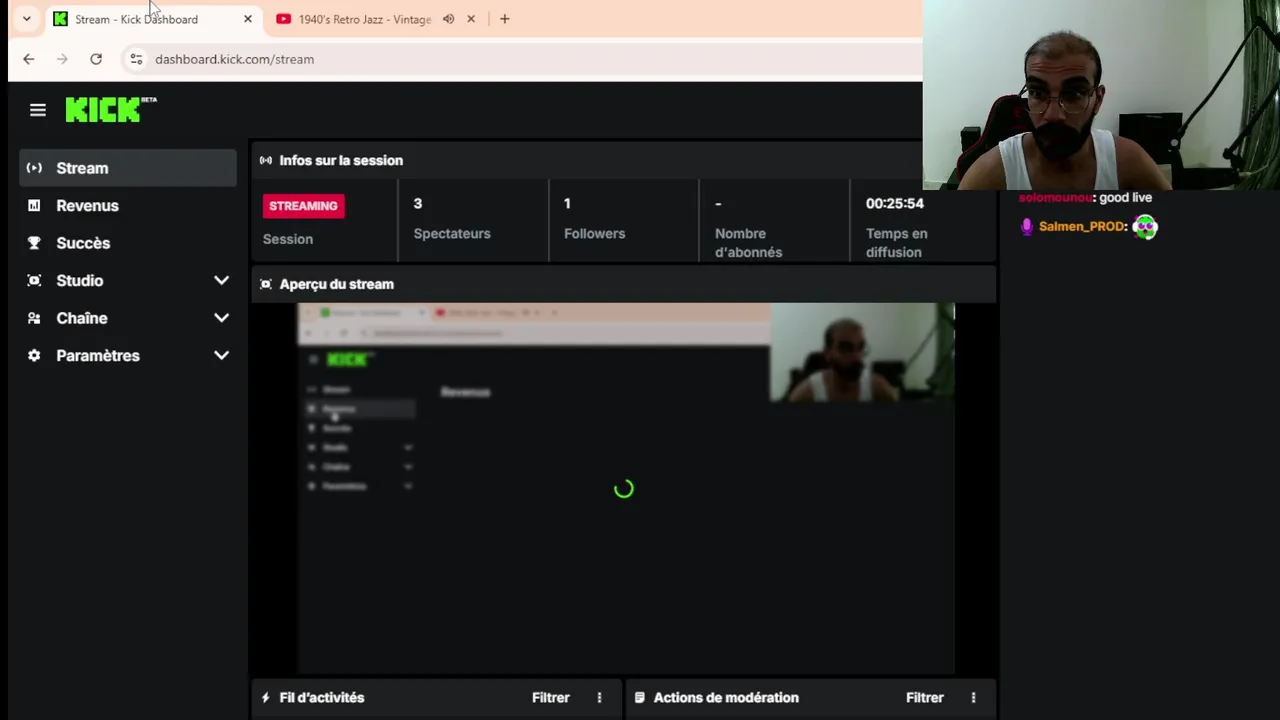Image resolution: width=1280 pixels, height=720 pixels.
Task: Close the 1940's Retro Jazz tab
Action: (x=471, y=19)
